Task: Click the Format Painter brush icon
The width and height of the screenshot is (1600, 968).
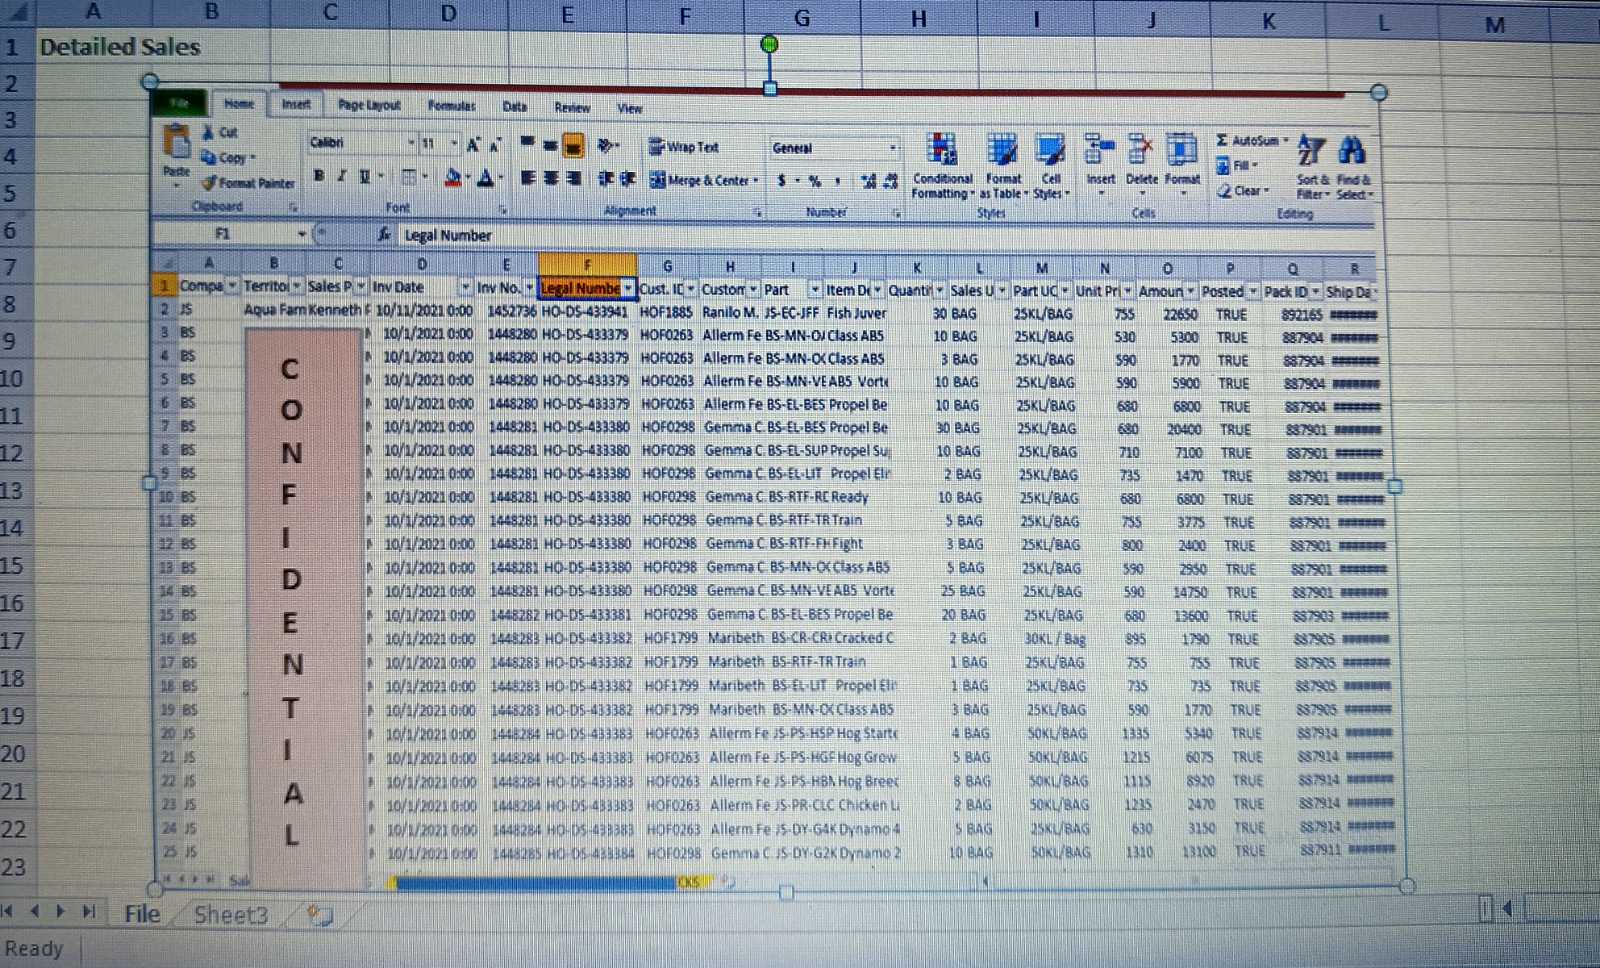Action: (x=209, y=183)
